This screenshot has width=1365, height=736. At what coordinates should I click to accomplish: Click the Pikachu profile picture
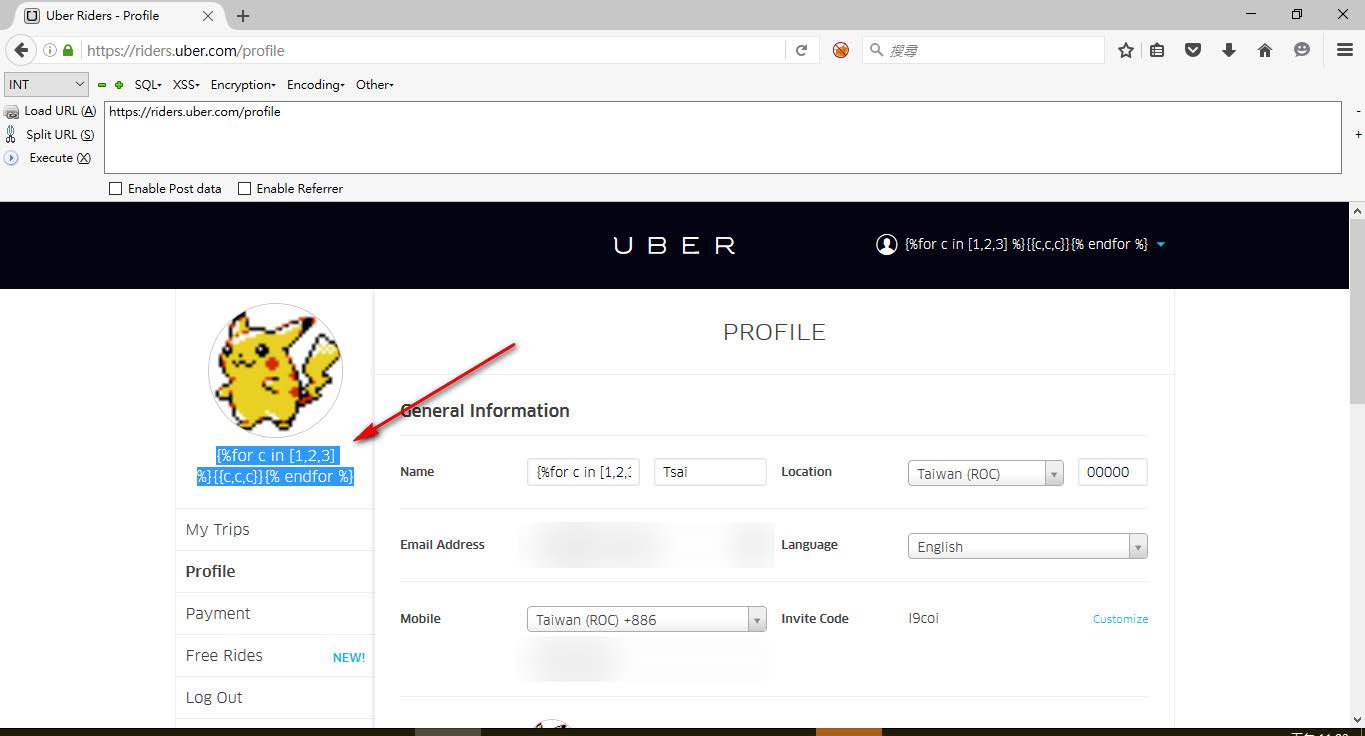click(275, 370)
